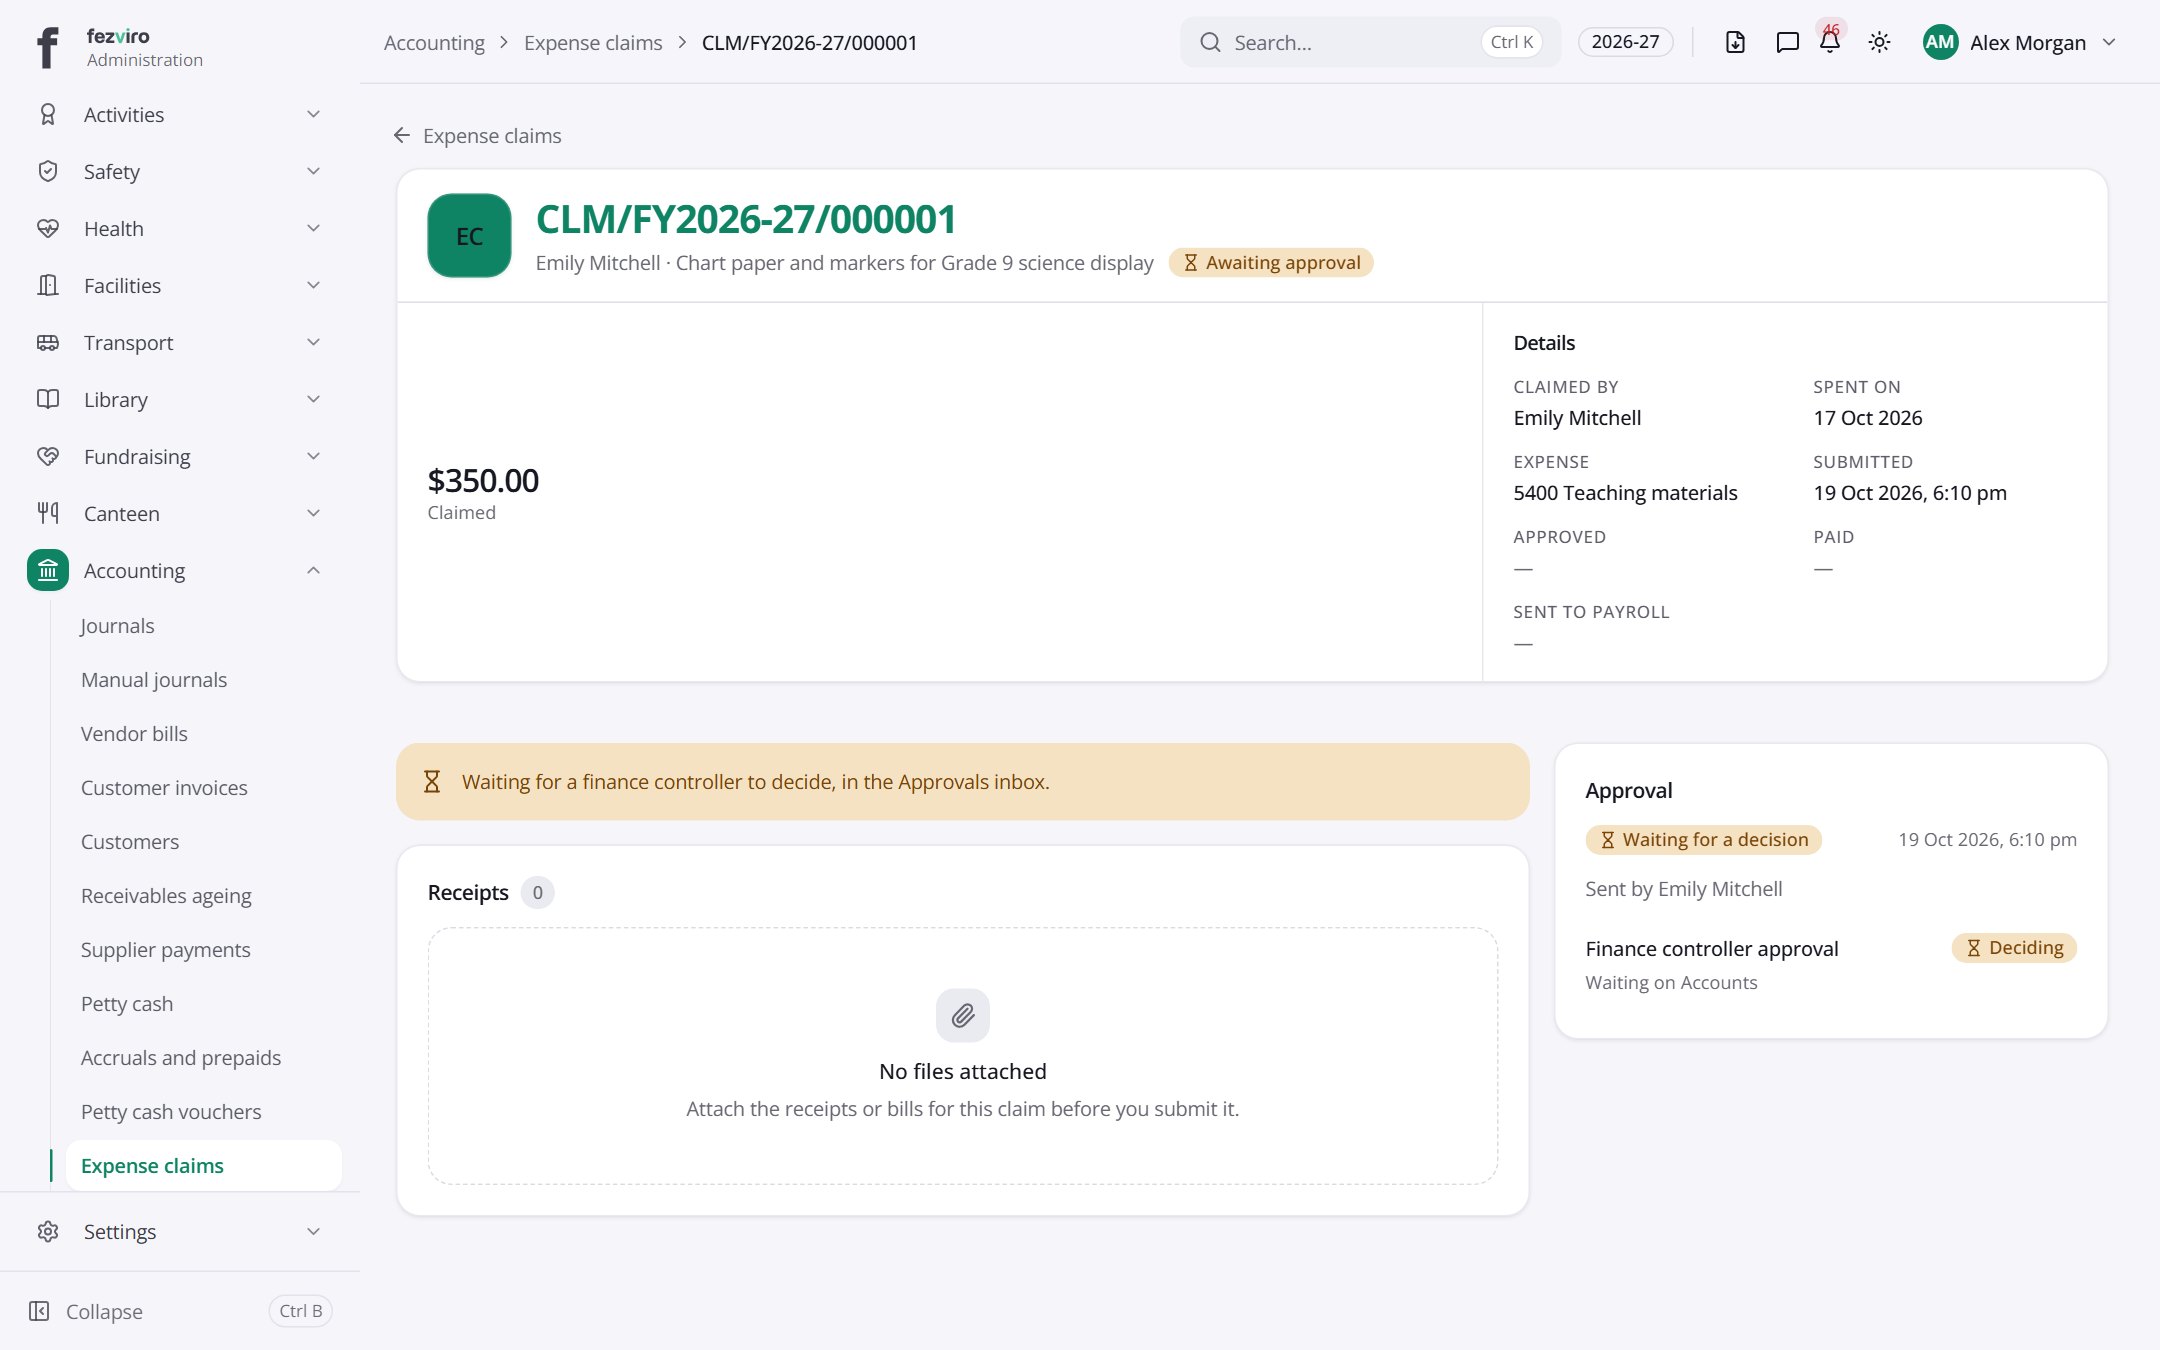
Task: Open the Alex Morgan account dropdown
Action: click(2019, 42)
